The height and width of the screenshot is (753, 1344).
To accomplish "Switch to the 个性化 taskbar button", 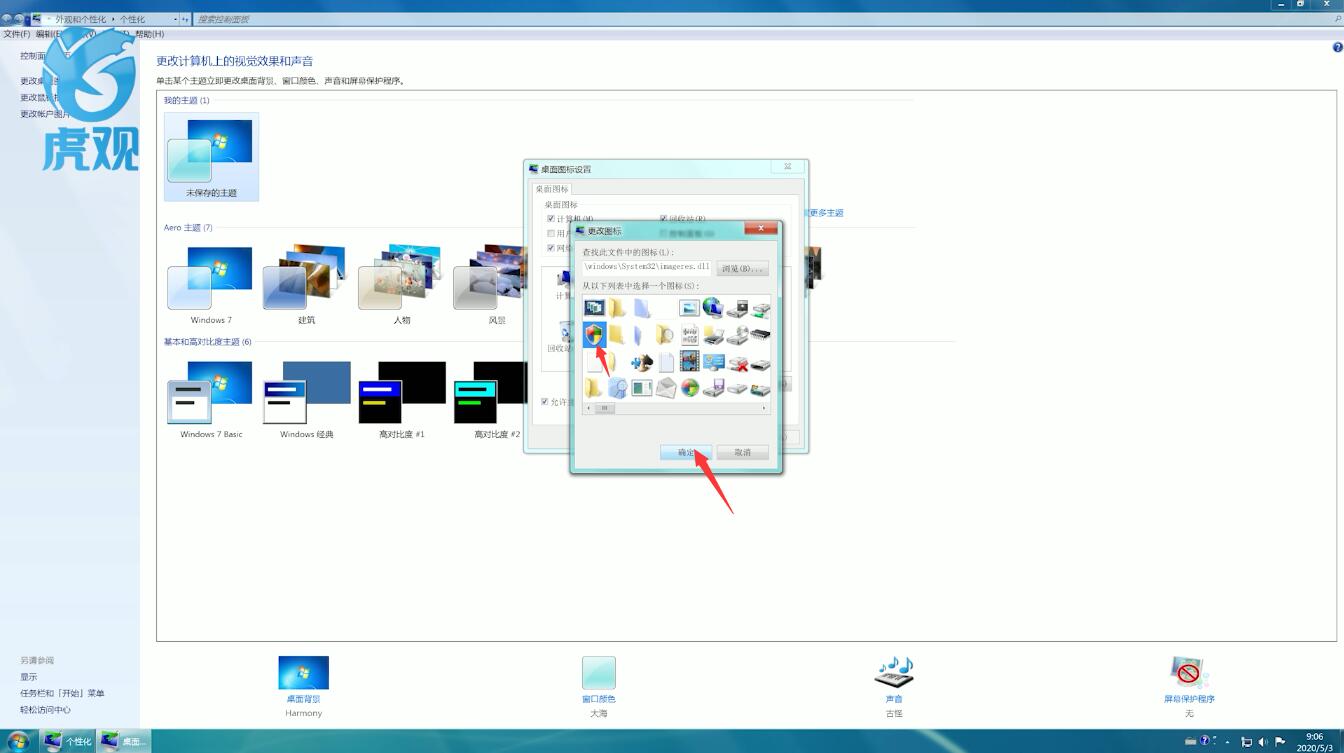I will (68, 741).
